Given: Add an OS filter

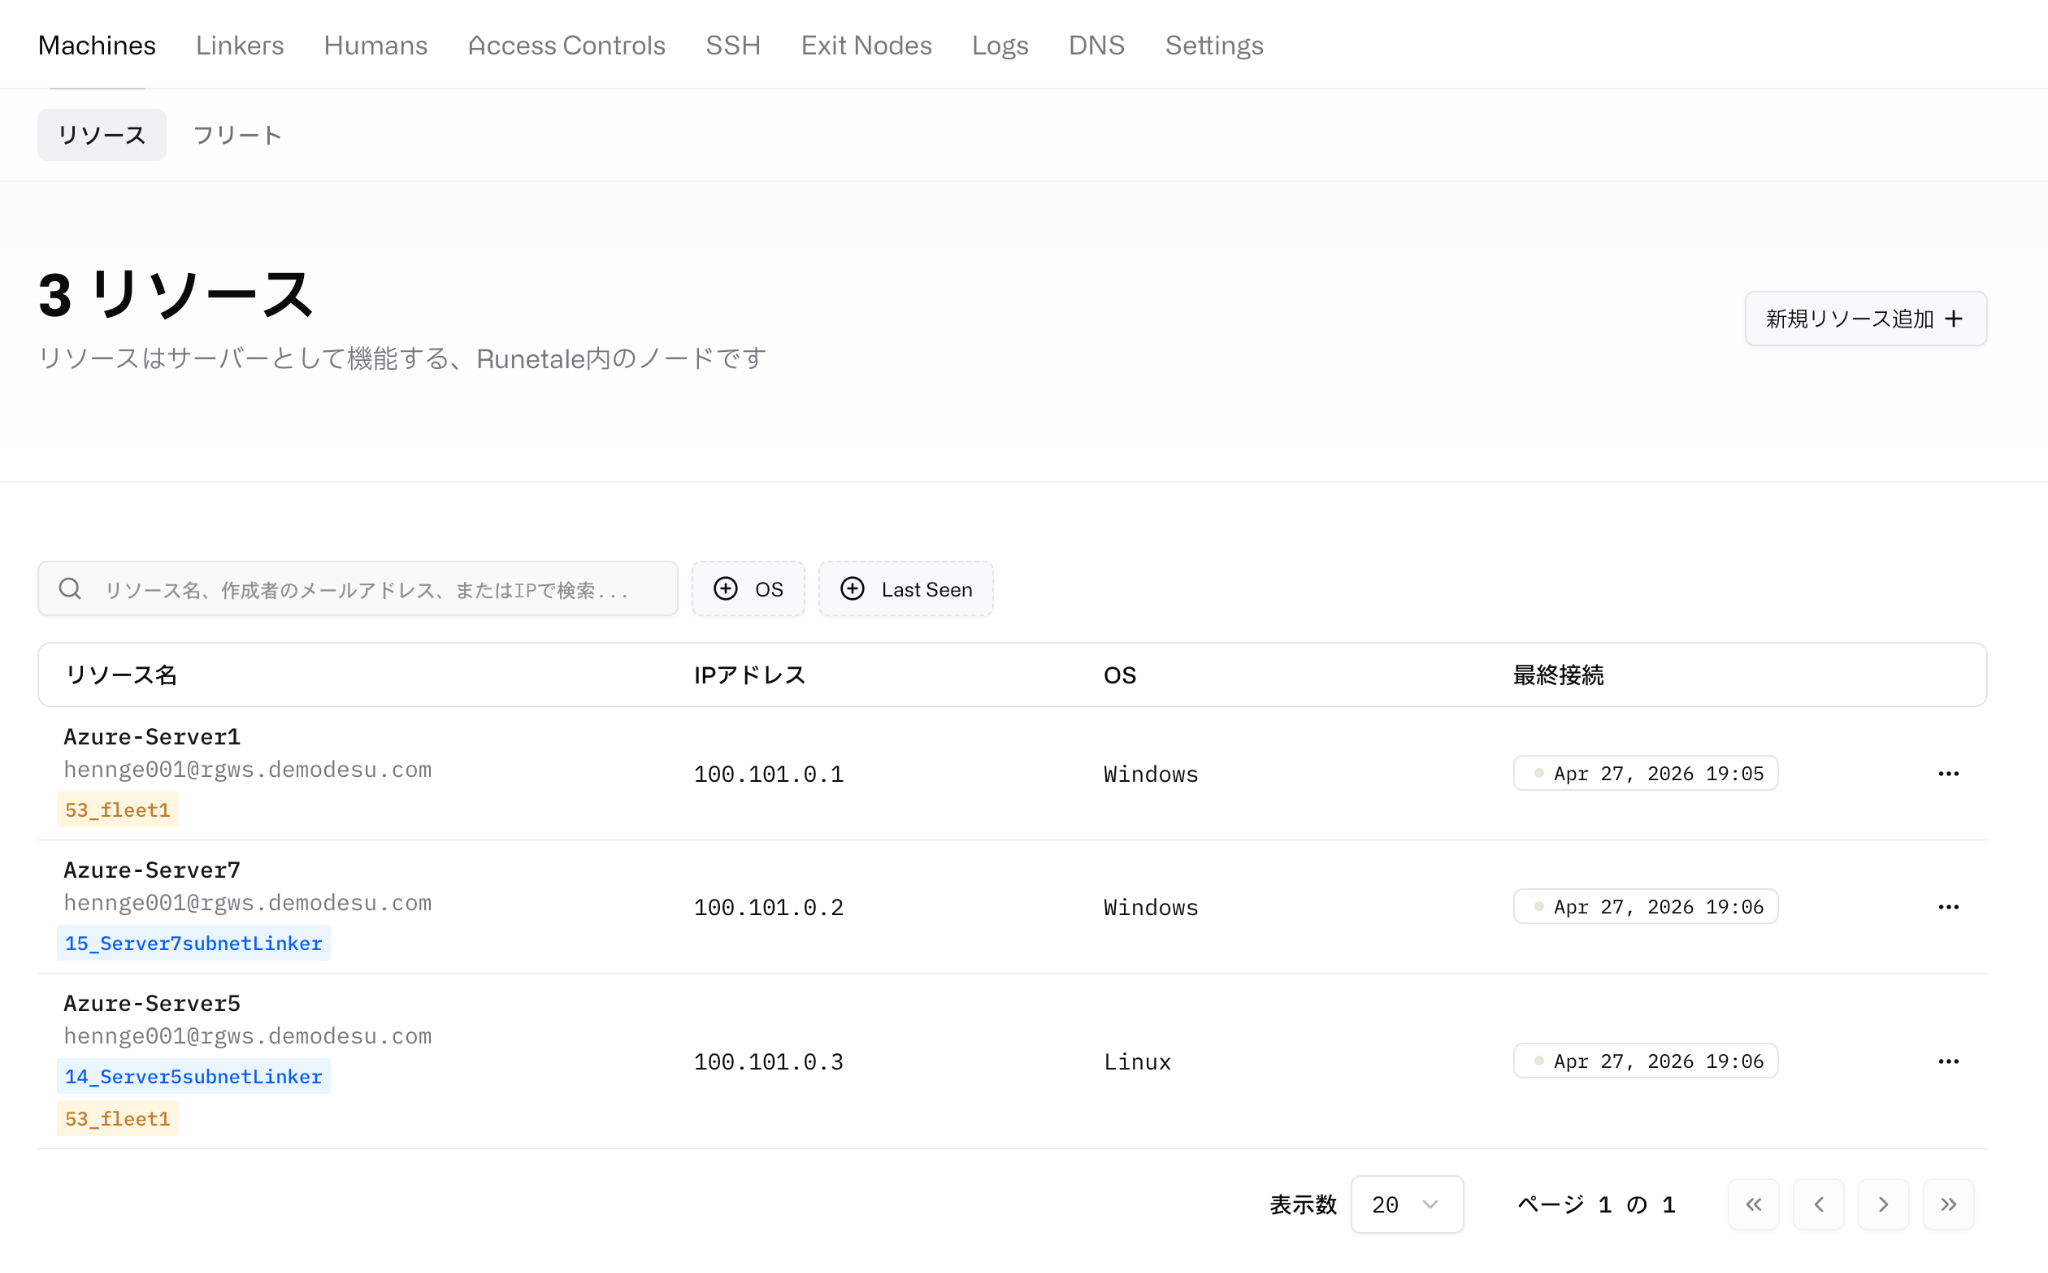Looking at the screenshot, I should click(748, 589).
